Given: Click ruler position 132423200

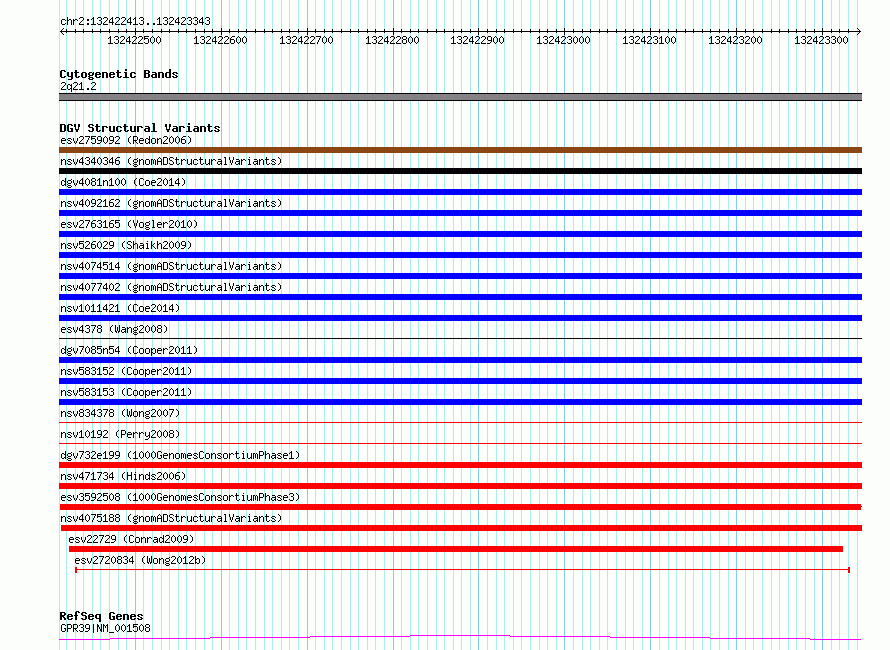Looking at the screenshot, I should (x=735, y=40).
